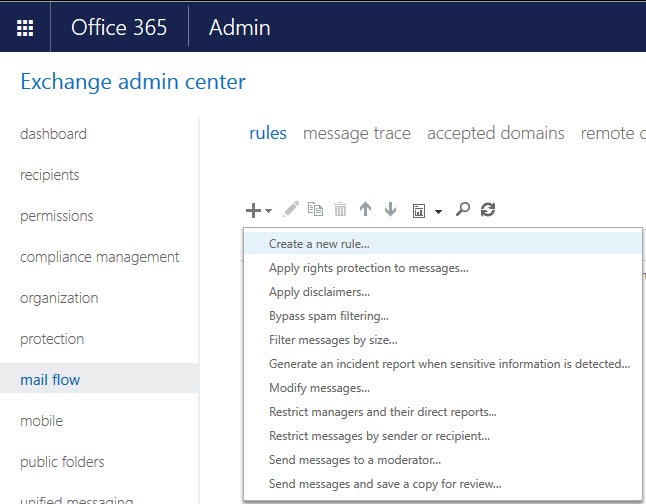Screen dimensions: 646x504
Task: Click the plus icon to add a rule
Action: point(253,210)
